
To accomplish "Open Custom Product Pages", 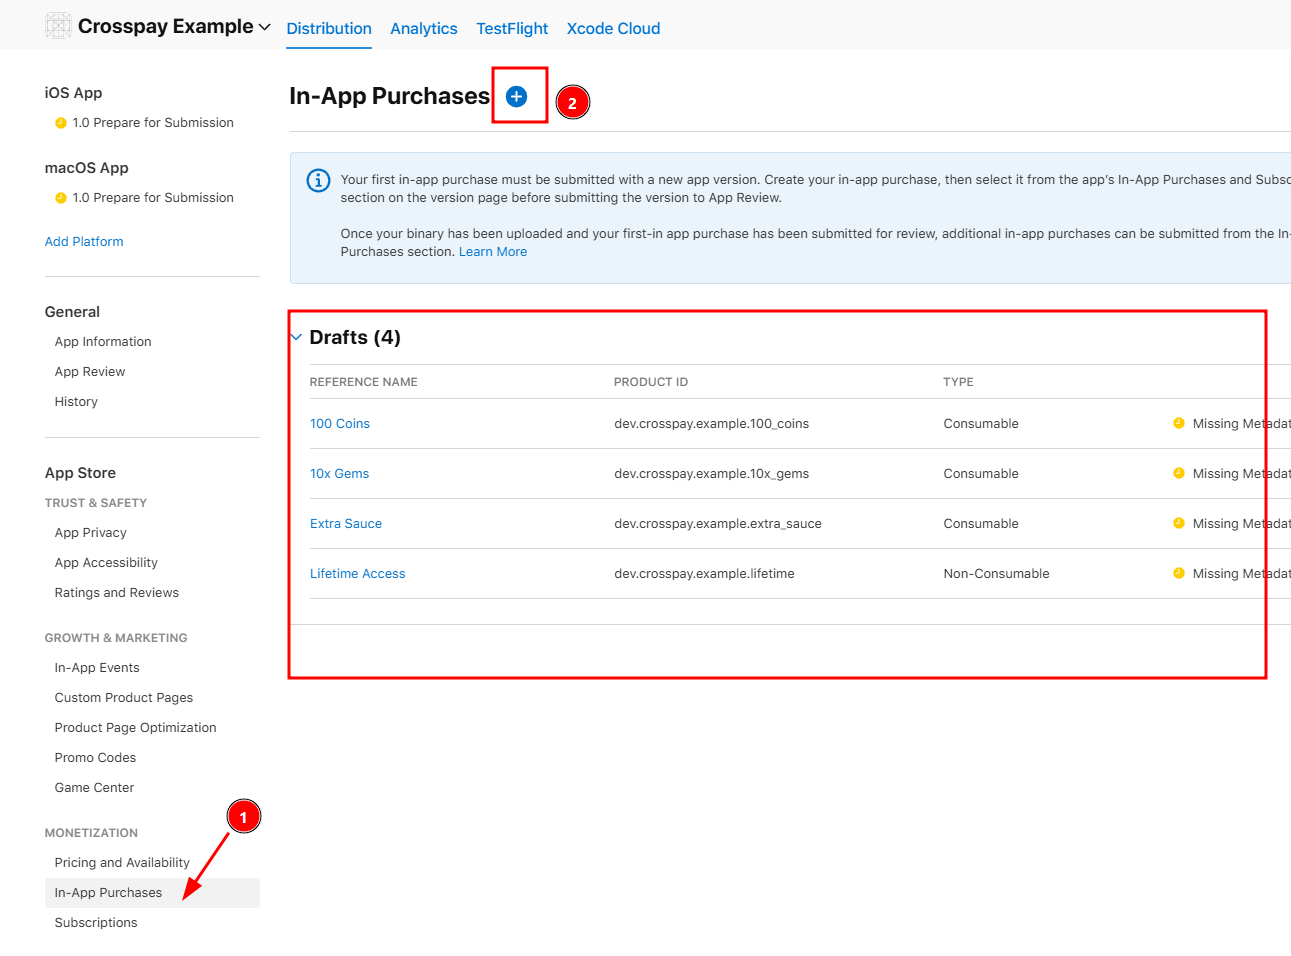I will pyautogui.click(x=124, y=698).
